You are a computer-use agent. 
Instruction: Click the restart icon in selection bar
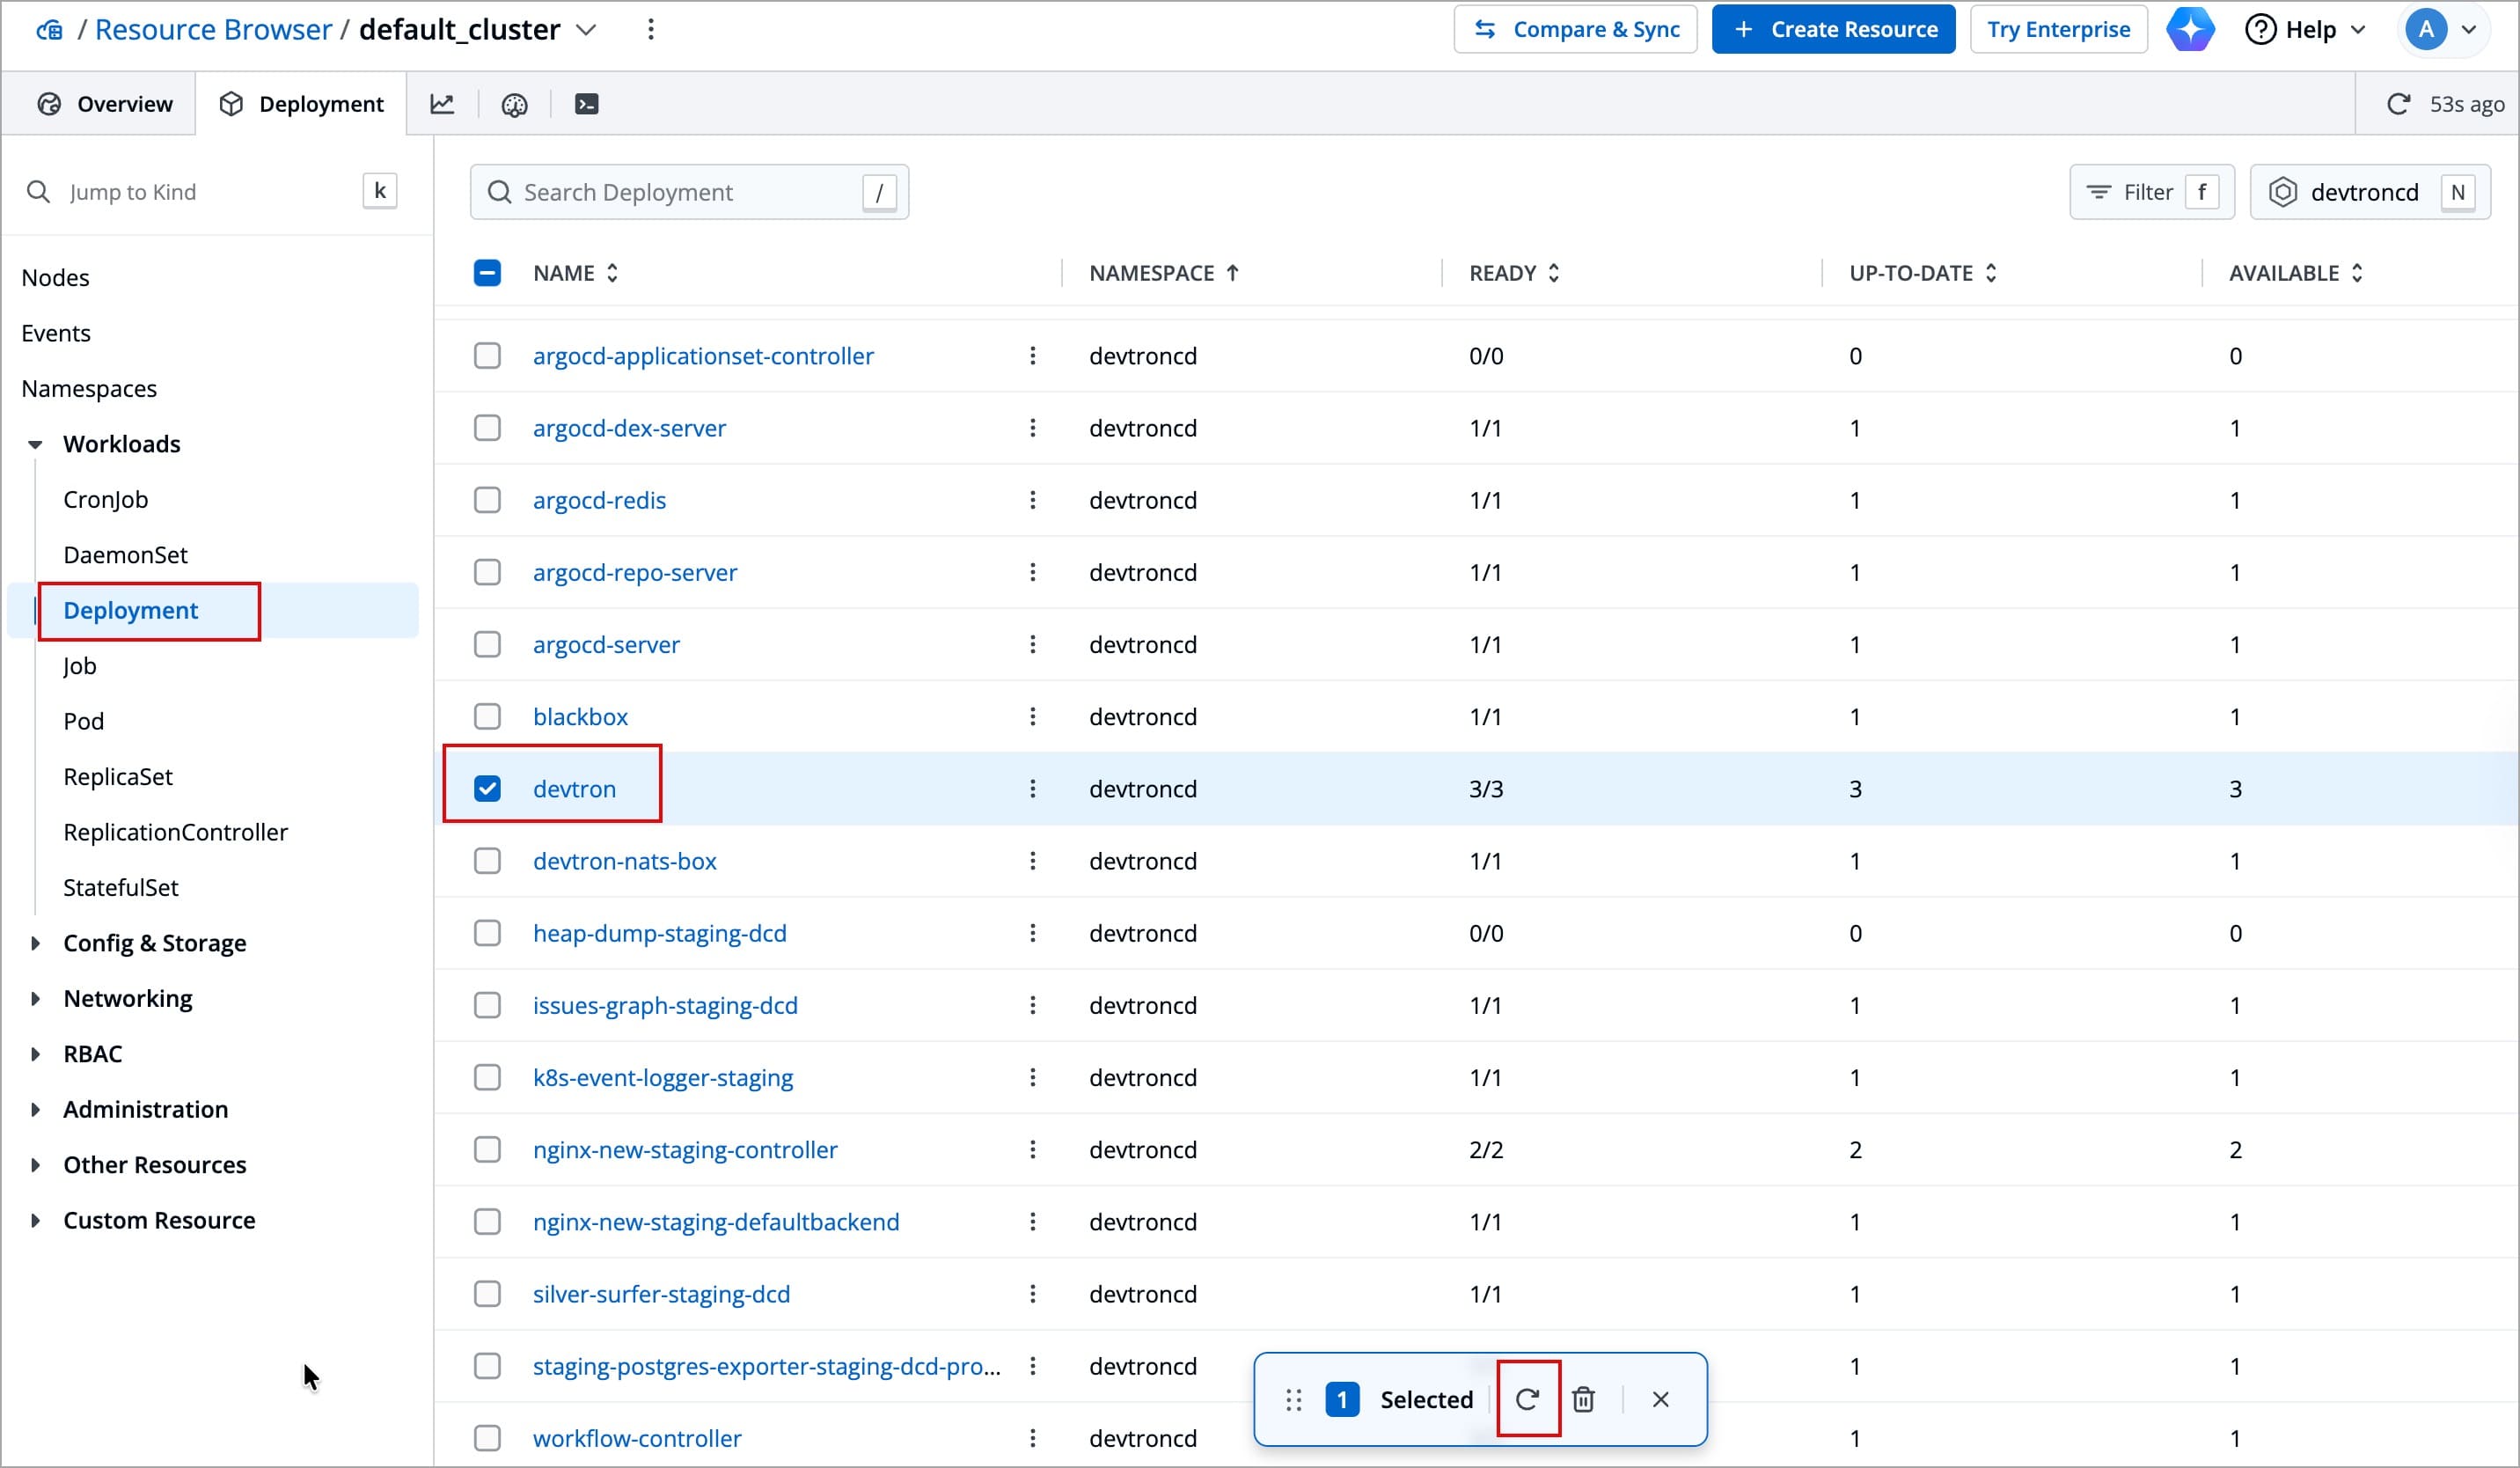pyautogui.click(x=1527, y=1399)
